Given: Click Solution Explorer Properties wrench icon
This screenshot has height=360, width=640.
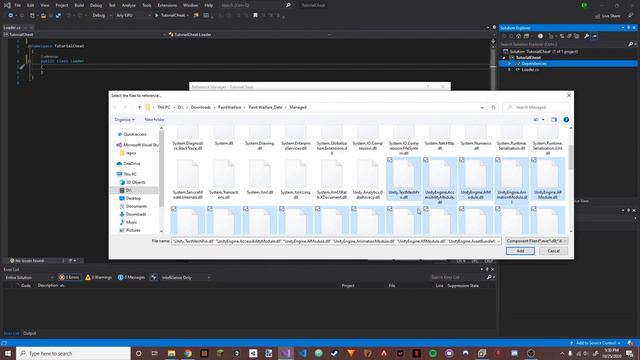Looking at the screenshot, I should coord(587,36).
